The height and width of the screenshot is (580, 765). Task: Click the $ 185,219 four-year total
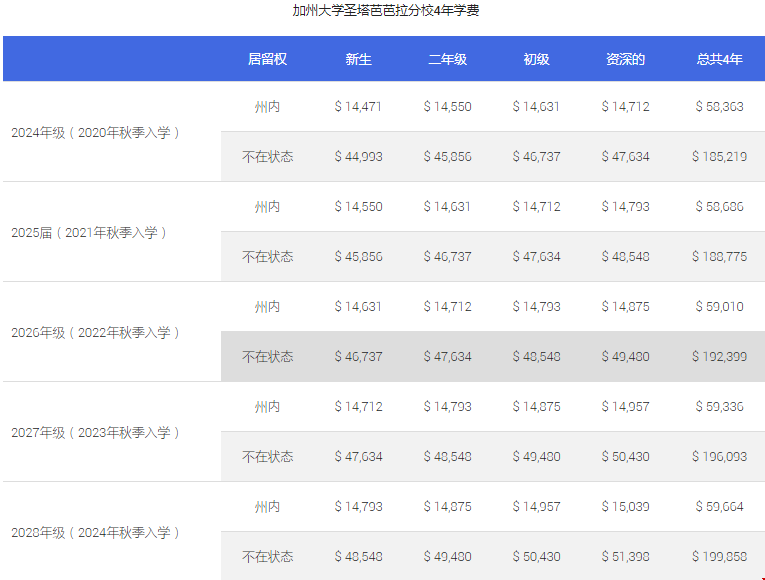click(720, 157)
